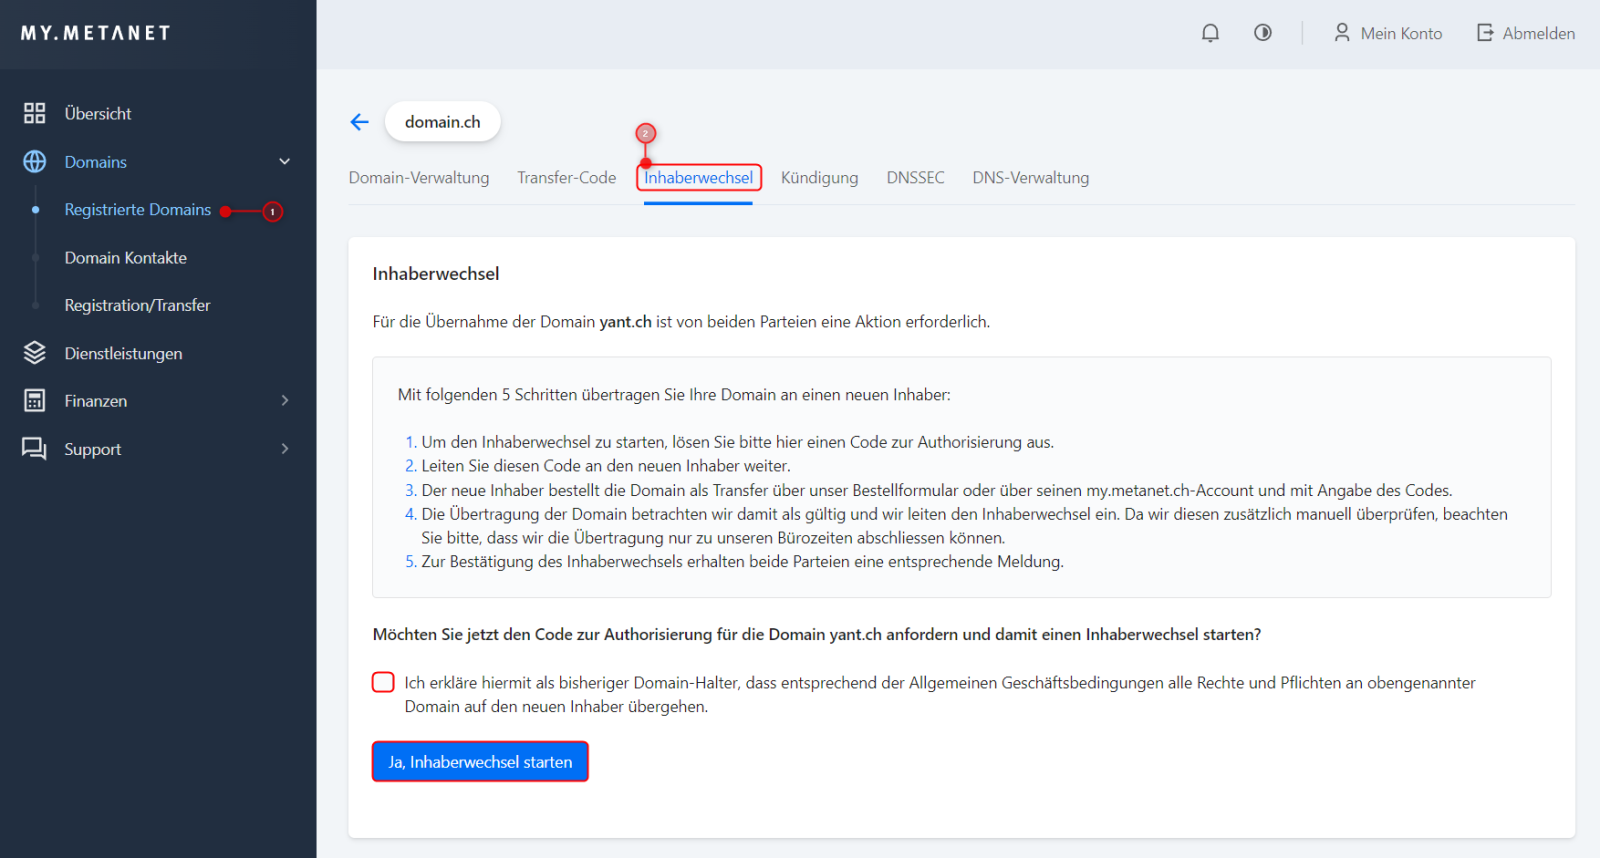
Task: Open Mein Konto account link
Action: pos(1388,33)
